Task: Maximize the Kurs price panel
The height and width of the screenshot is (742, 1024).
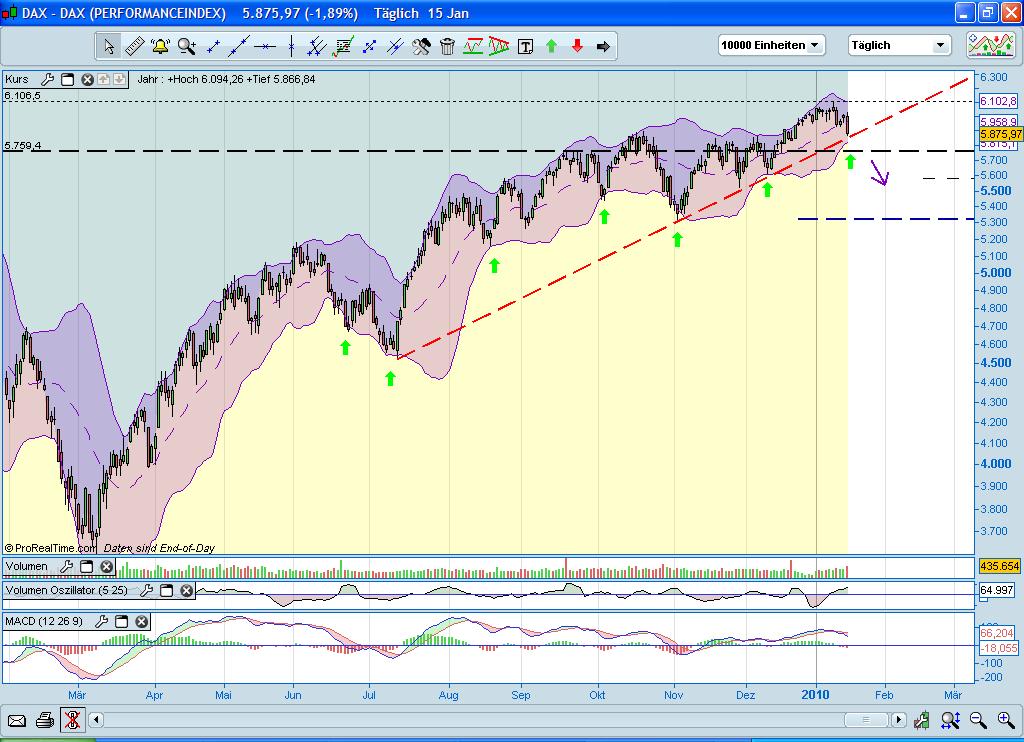Action: pyautogui.click(x=67, y=80)
